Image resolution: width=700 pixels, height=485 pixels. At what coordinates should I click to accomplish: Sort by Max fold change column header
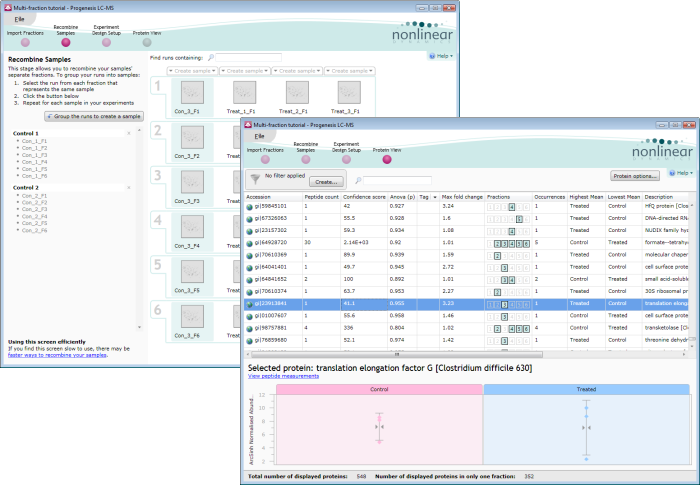462,197
